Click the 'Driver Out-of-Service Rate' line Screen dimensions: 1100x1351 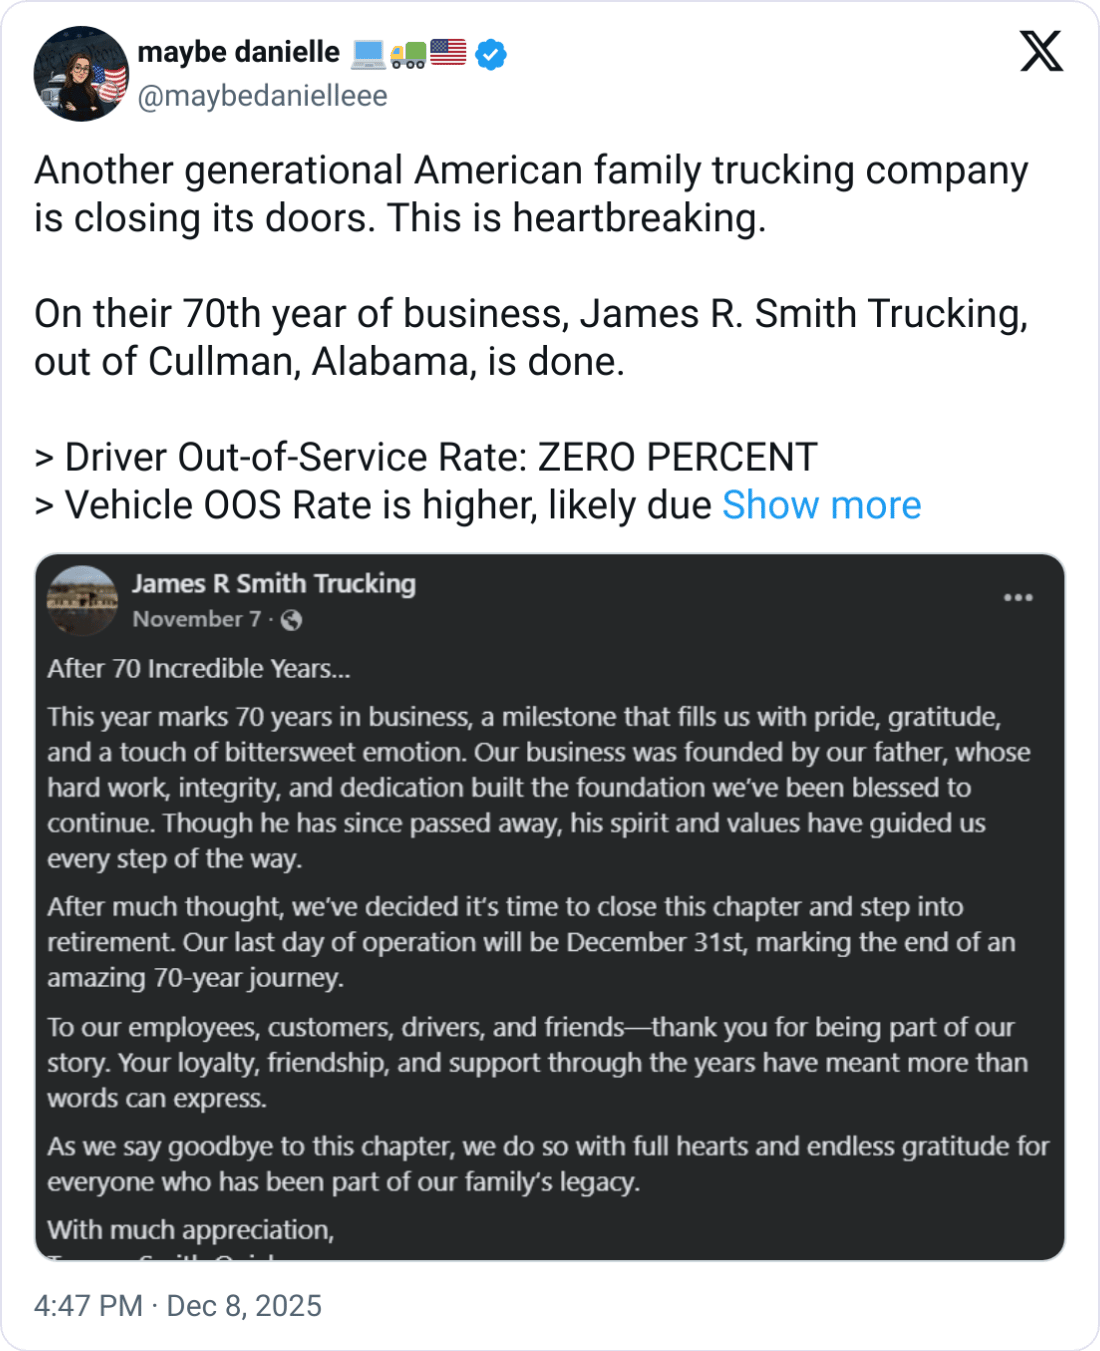(x=426, y=458)
